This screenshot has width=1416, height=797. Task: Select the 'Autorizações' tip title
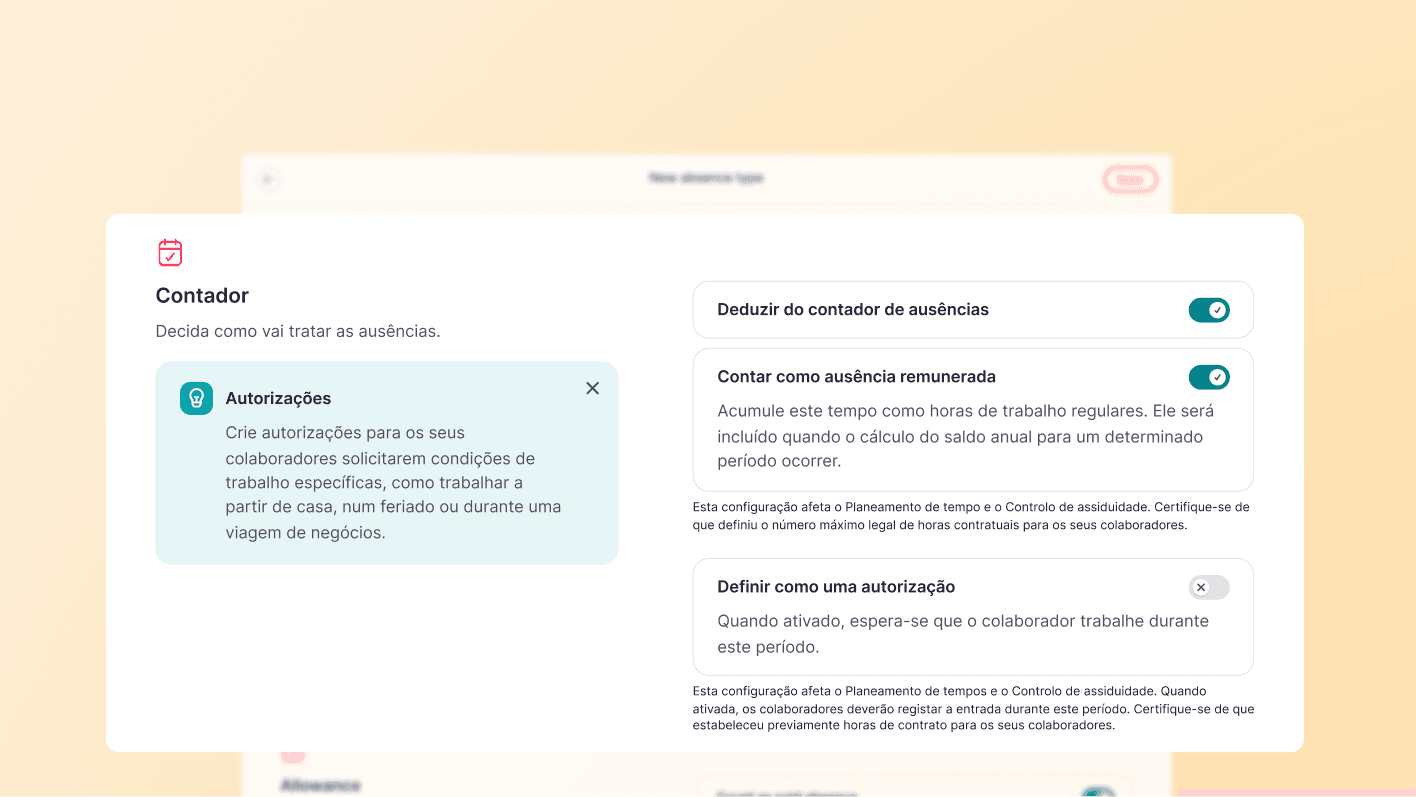pos(278,398)
